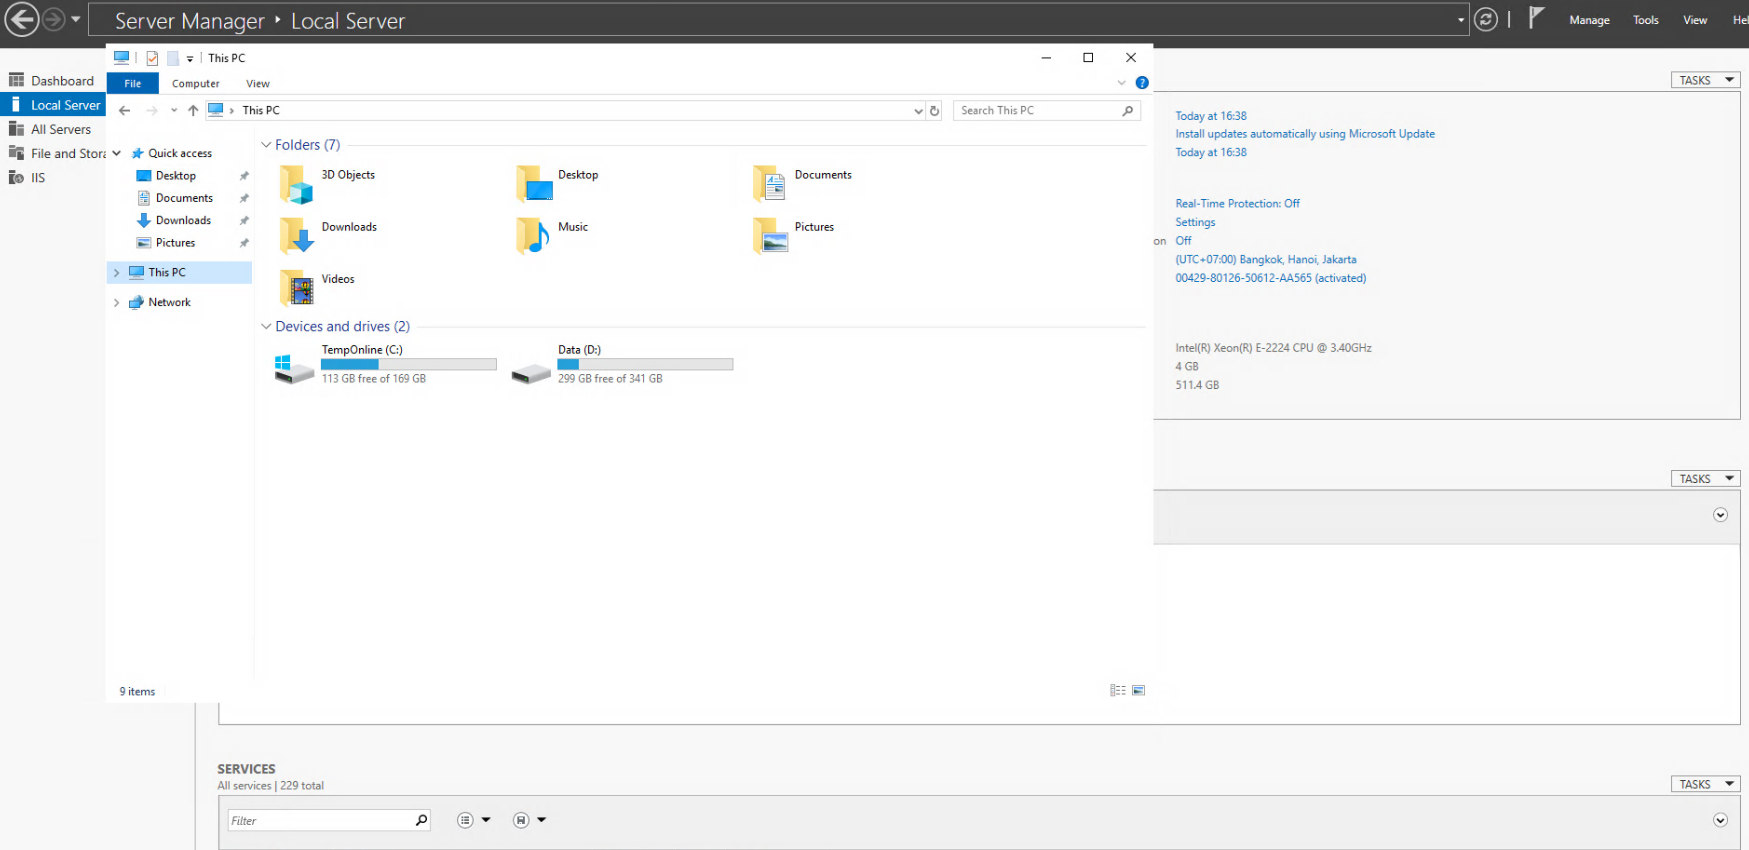Refresh the This PC address bar
This screenshot has width=1749, height=850.
(935, 111)
